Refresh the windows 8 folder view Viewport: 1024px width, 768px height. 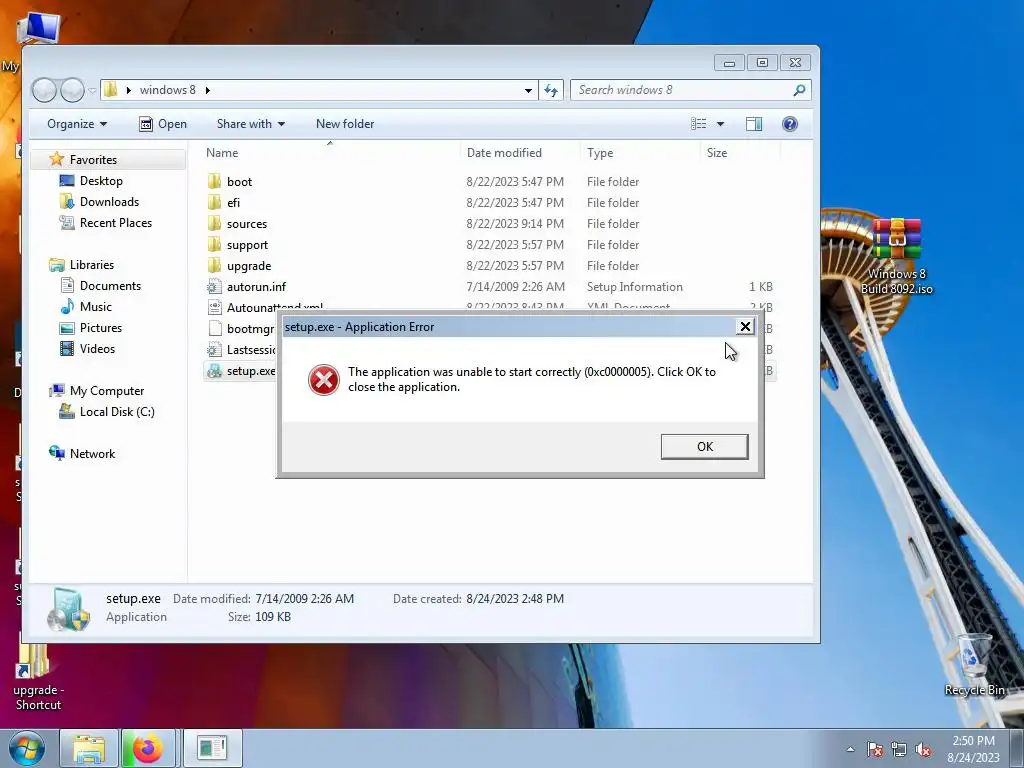(551, 90)
